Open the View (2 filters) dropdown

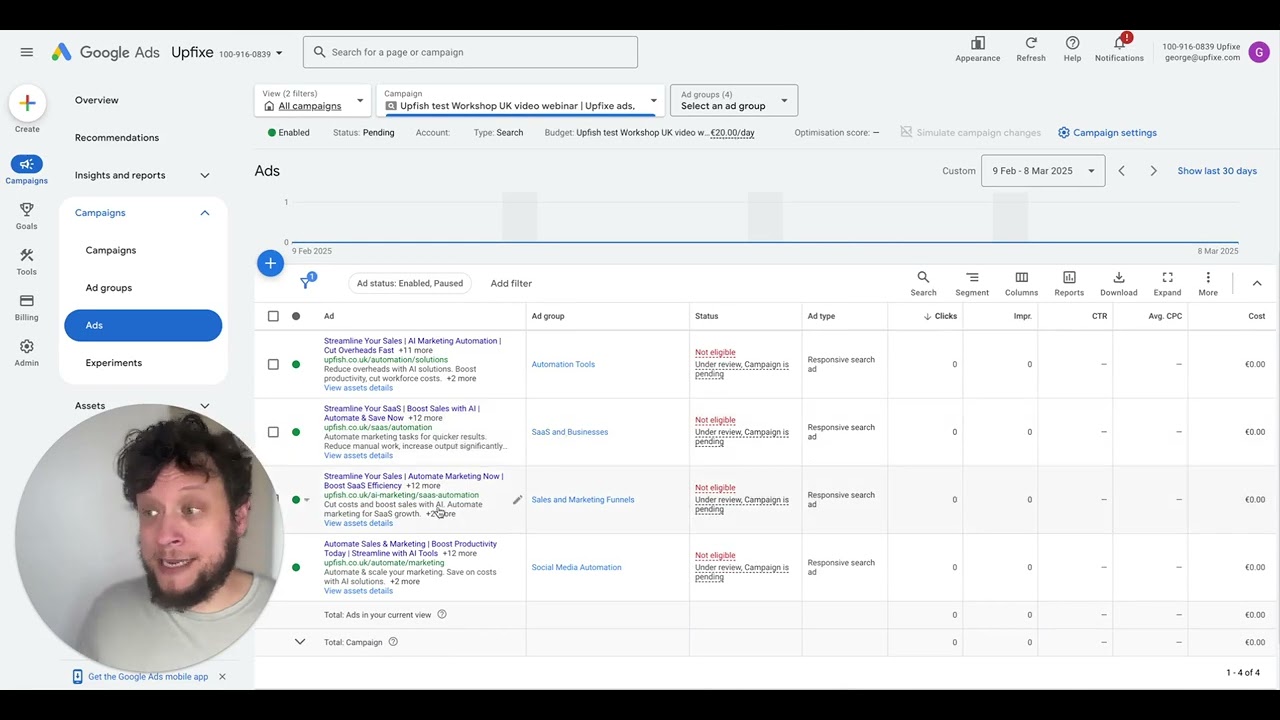[311, 100]
